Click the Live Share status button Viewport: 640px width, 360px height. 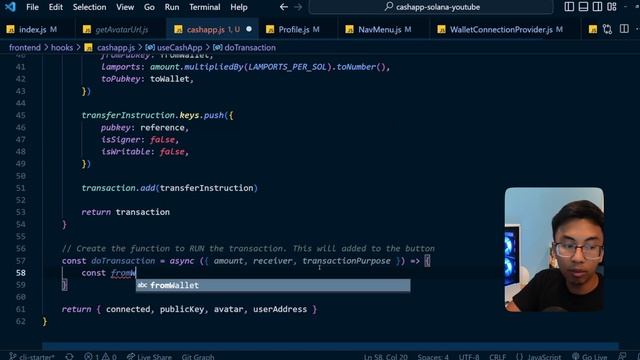coord(149,356)
